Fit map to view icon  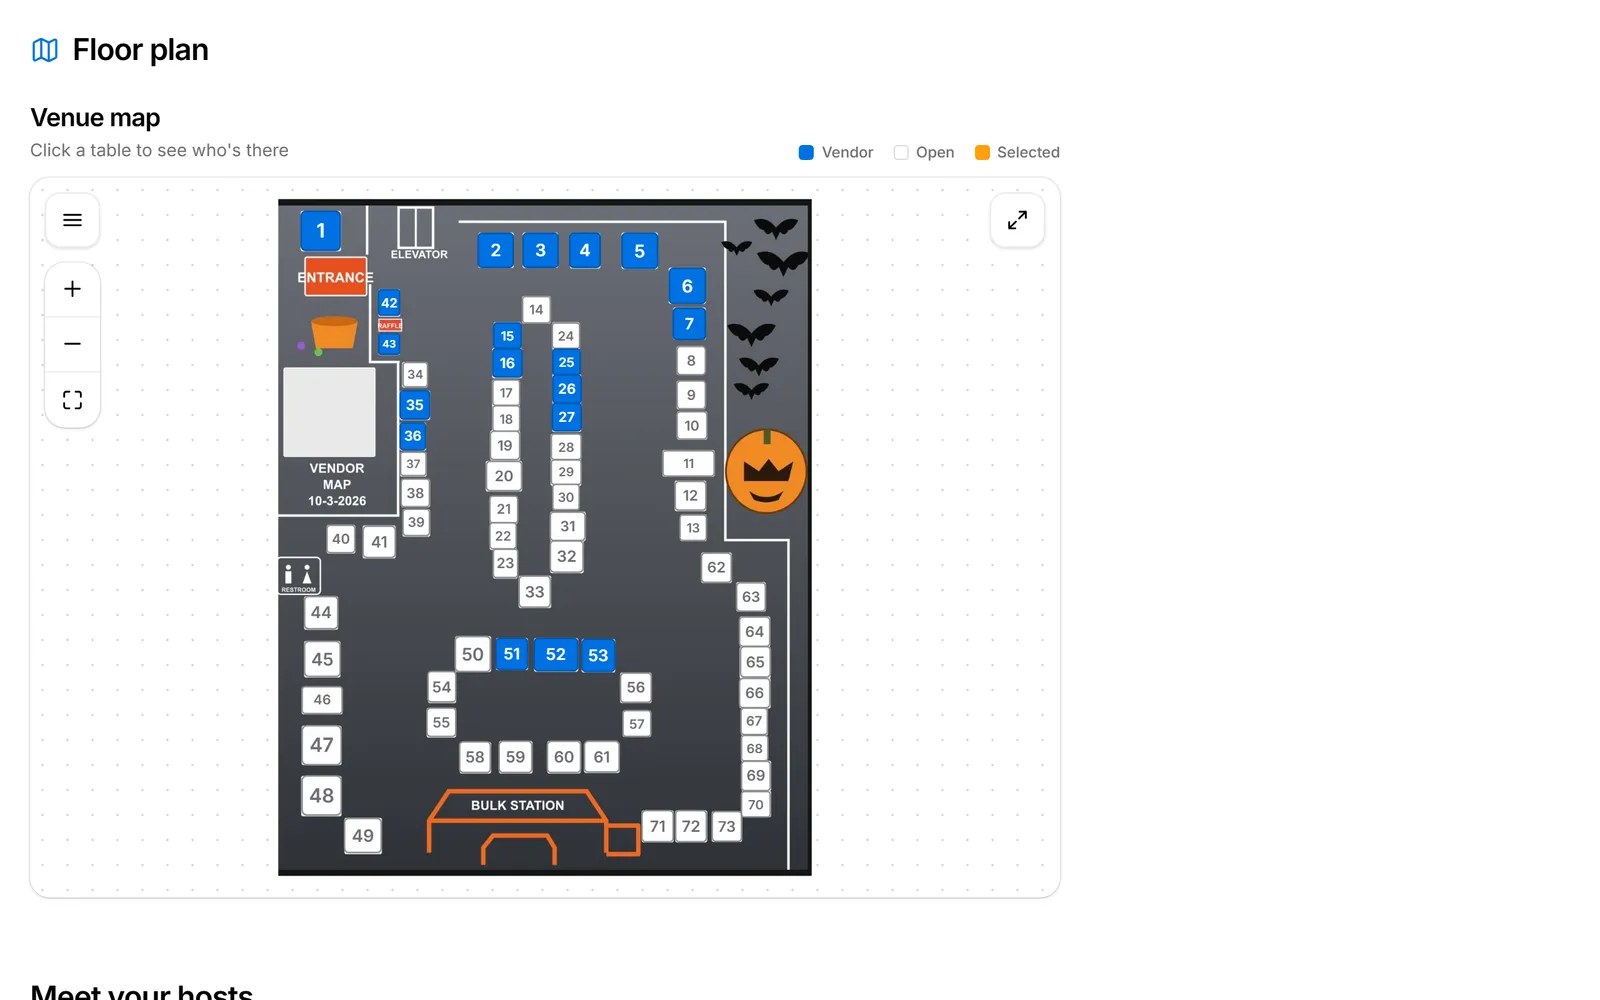coord(72,400)
